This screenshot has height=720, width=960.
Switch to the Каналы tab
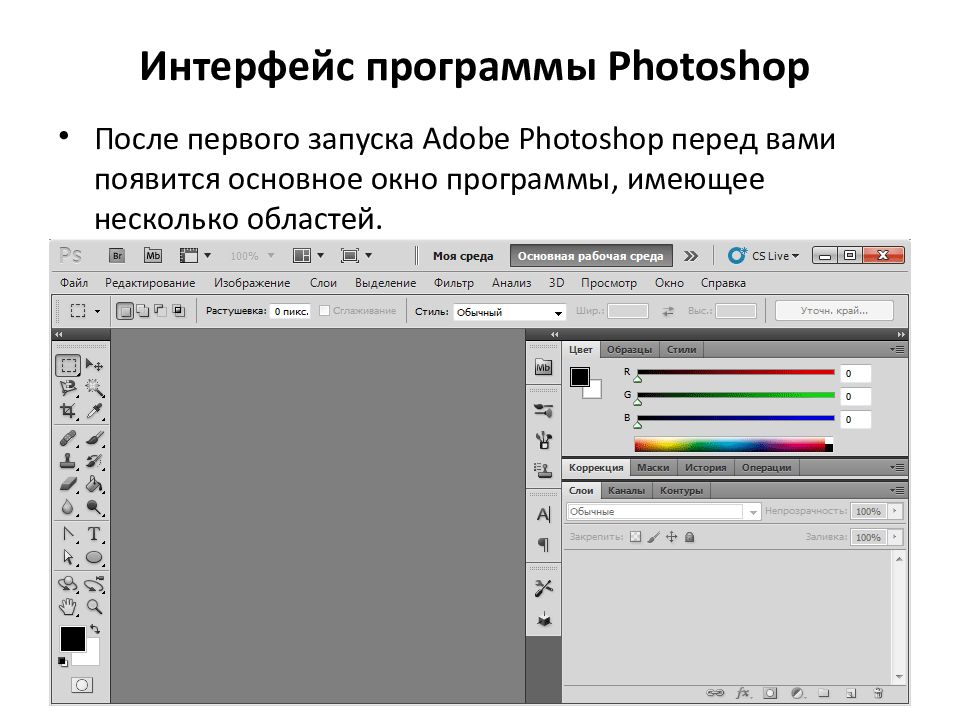point(626,490)
